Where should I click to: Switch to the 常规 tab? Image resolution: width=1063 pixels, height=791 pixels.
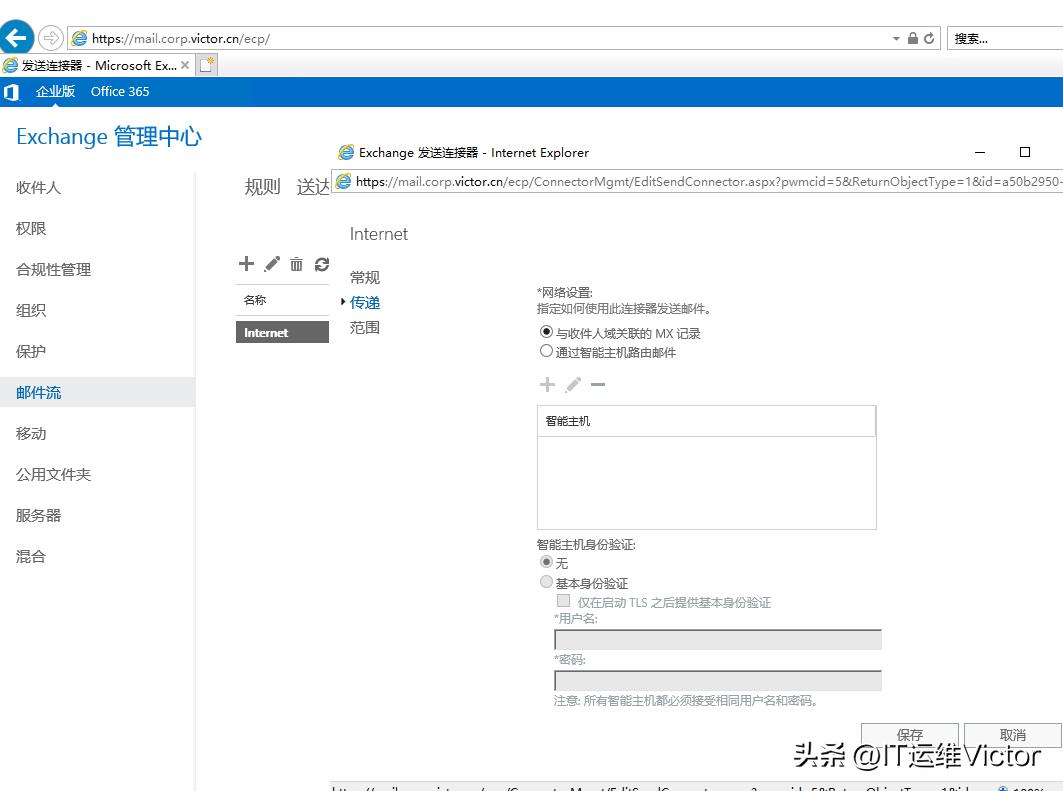tap(363, 277)
